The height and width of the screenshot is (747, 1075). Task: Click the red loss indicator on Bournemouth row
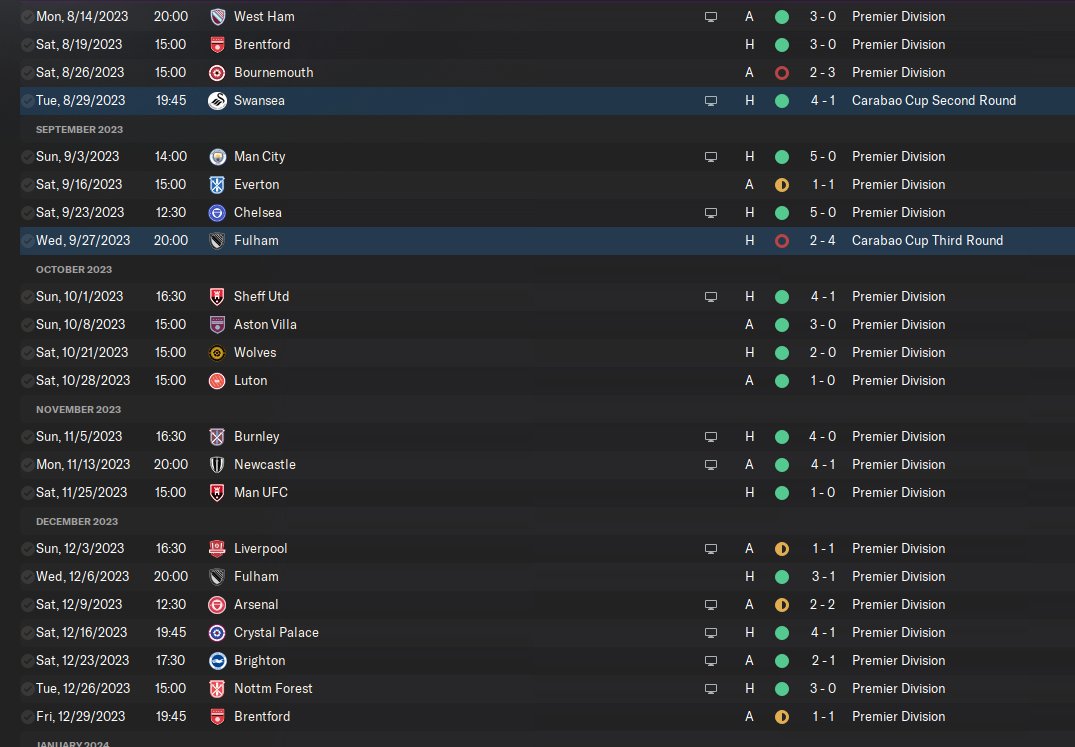[782, 72]
